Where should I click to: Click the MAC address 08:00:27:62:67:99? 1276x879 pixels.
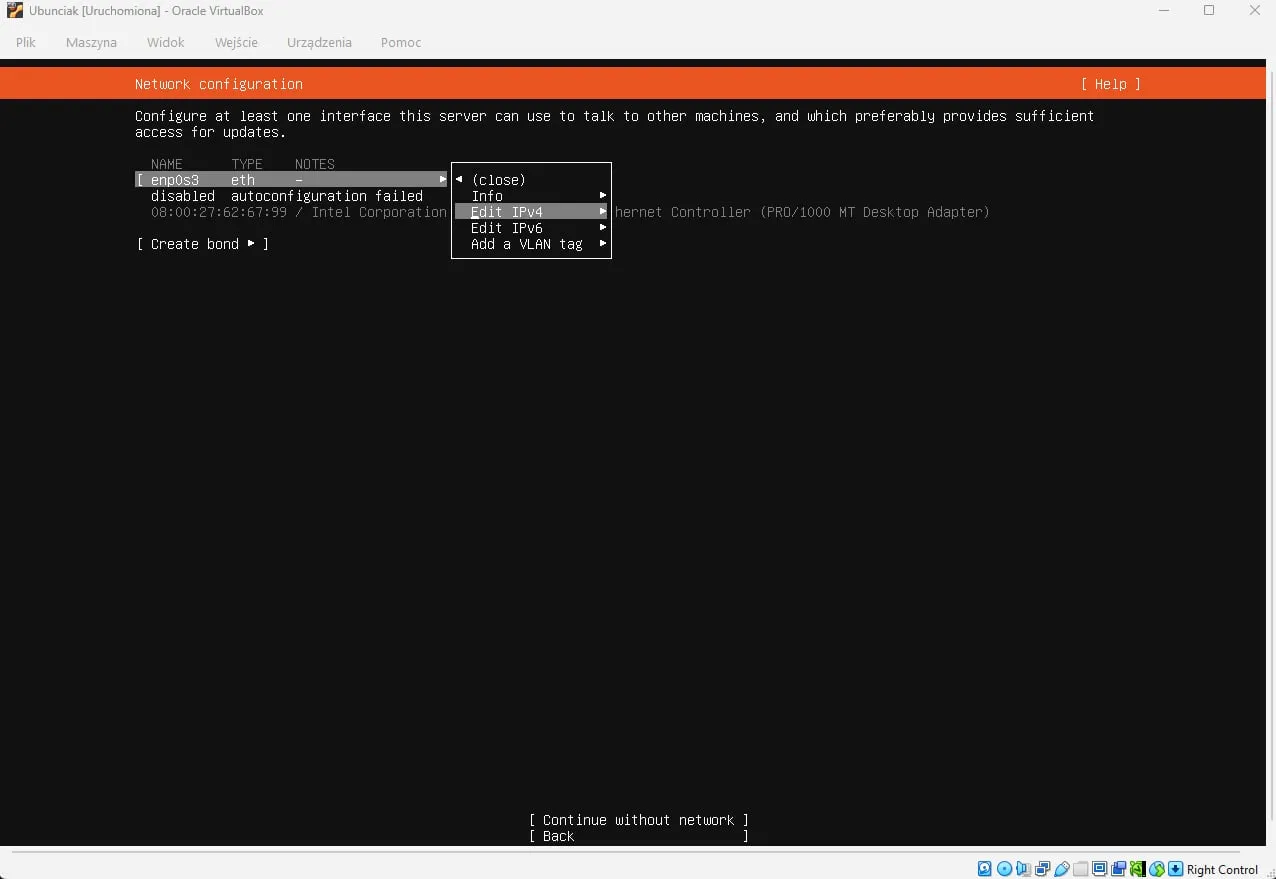(x=219, y=212)
